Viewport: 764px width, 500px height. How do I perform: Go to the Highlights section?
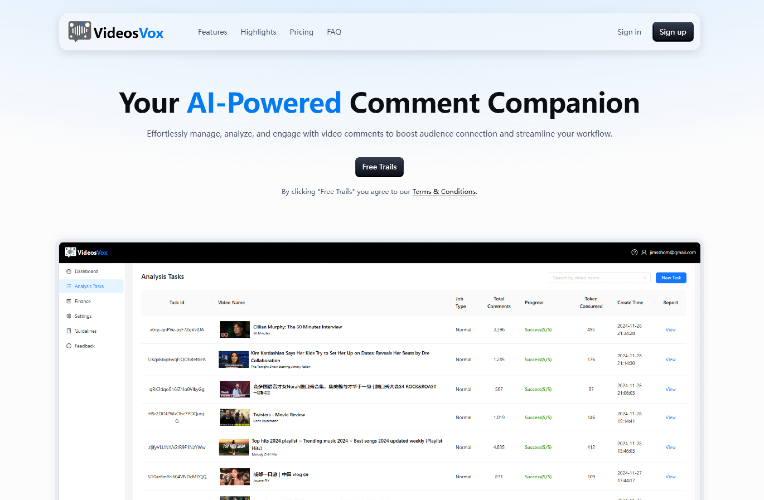(258, 32)
